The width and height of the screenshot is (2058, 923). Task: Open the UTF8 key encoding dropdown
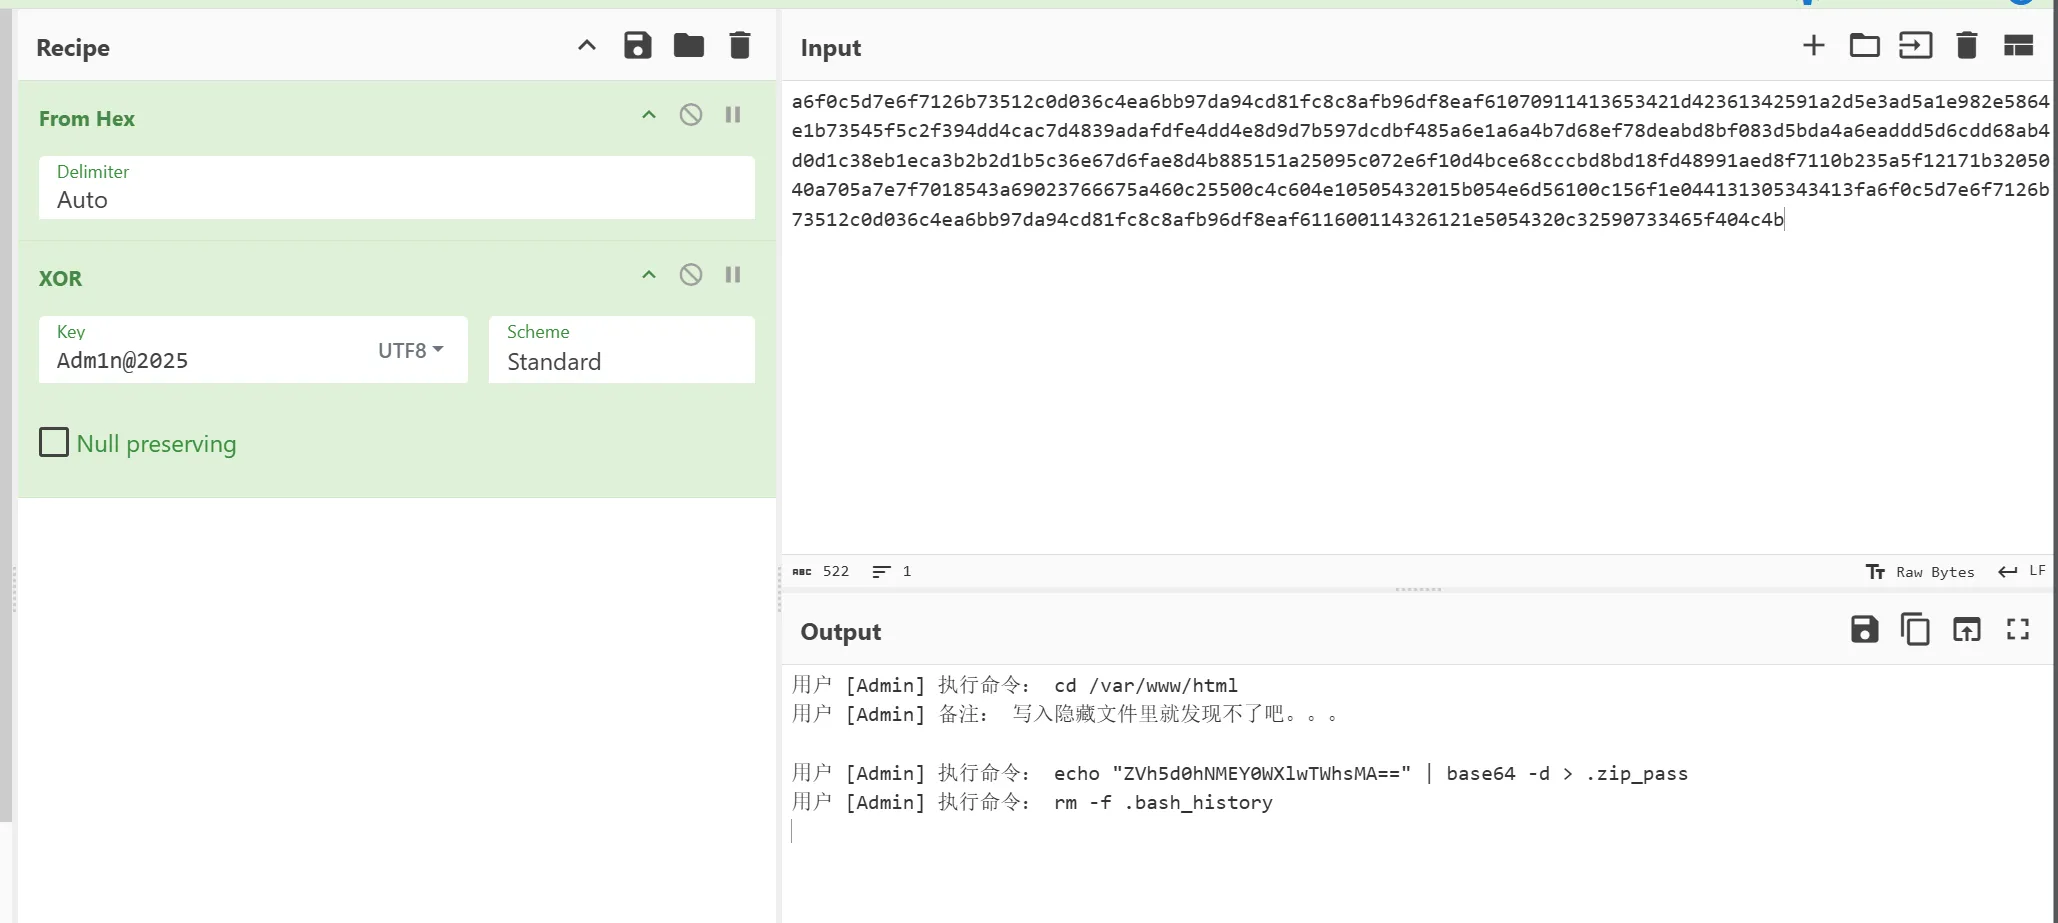pos(411,350)
